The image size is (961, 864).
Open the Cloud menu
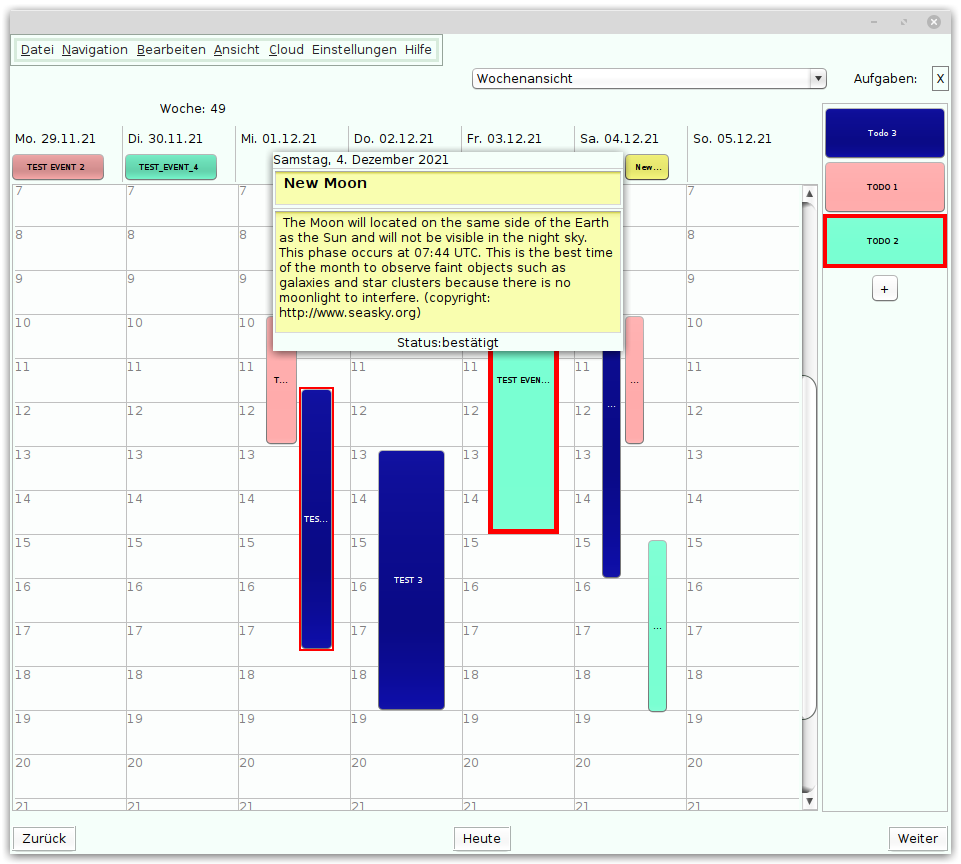click(286, 50)
